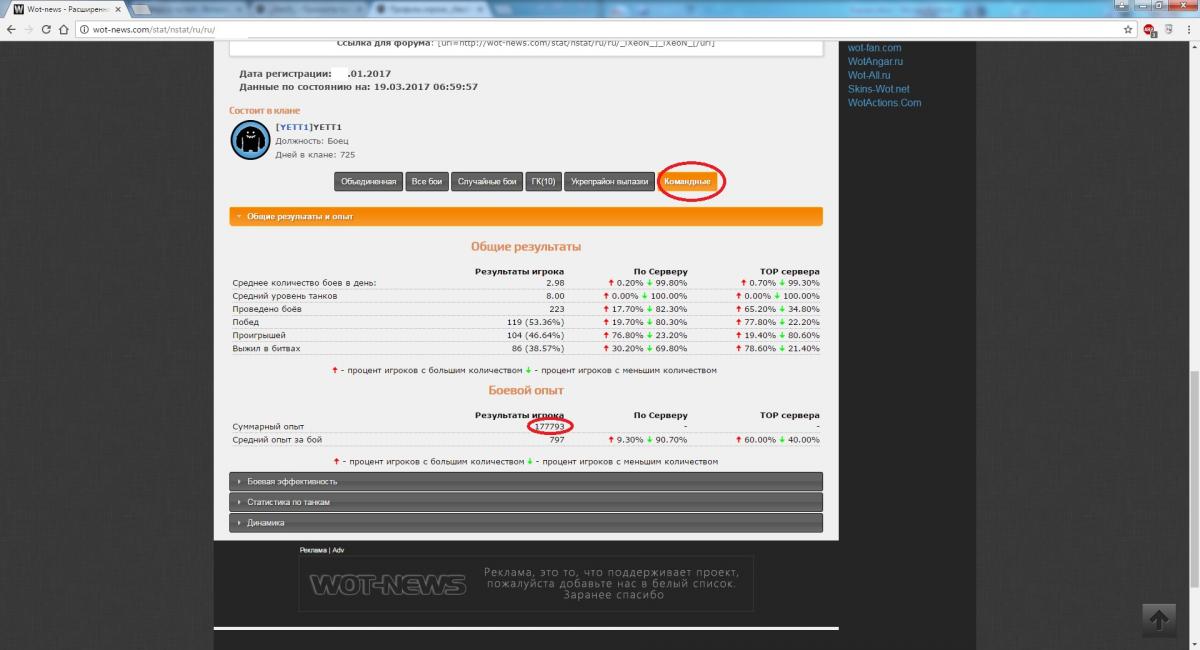The height and width of the screenshot is (650, 1200).
Task: Open the Chrome three-dot menu
Action: tap(1188, 30)
